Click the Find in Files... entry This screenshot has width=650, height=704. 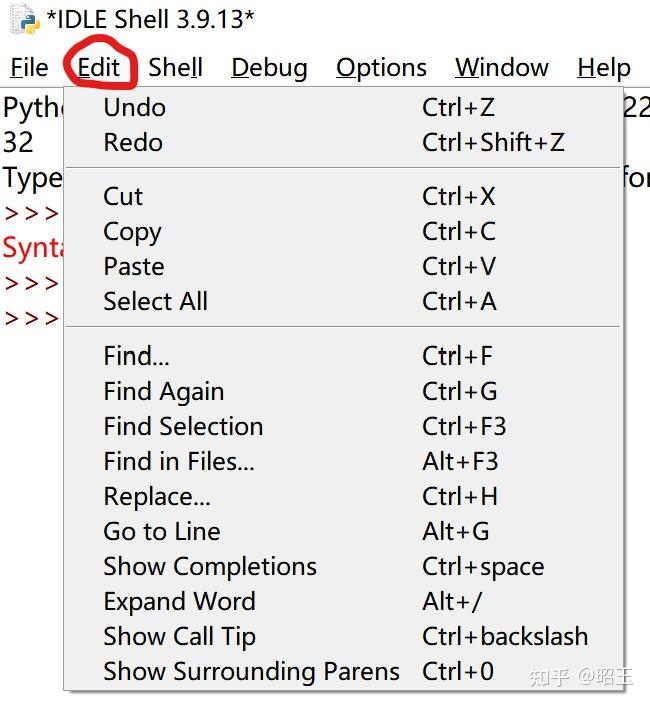[x=179, y=461]
